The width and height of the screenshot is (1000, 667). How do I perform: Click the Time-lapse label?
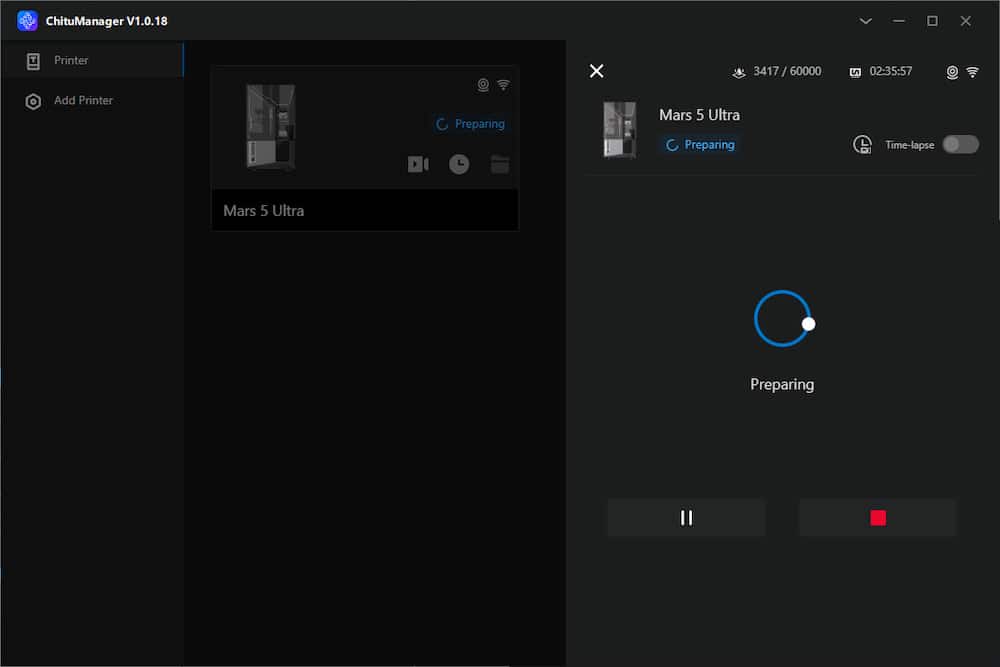pos(909,145)
